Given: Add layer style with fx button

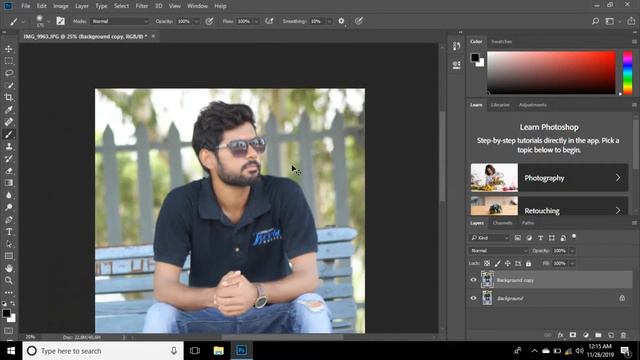Looking at the screenshot, I should (560, 335).
